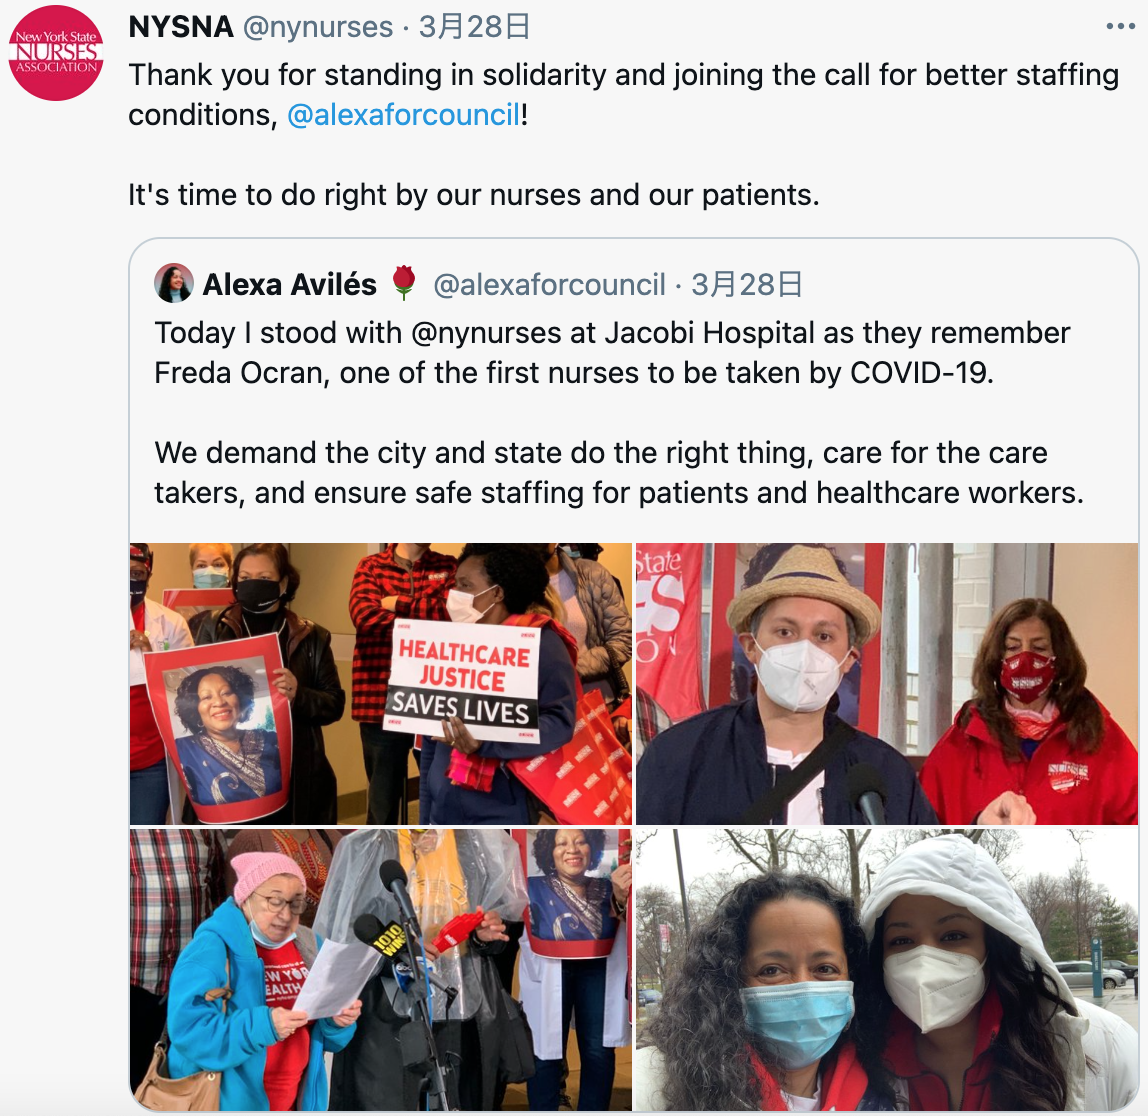Open the Healthcare Justice Saves Lives photo
The image size is (1148, 1116).
[x=381, y=683]
